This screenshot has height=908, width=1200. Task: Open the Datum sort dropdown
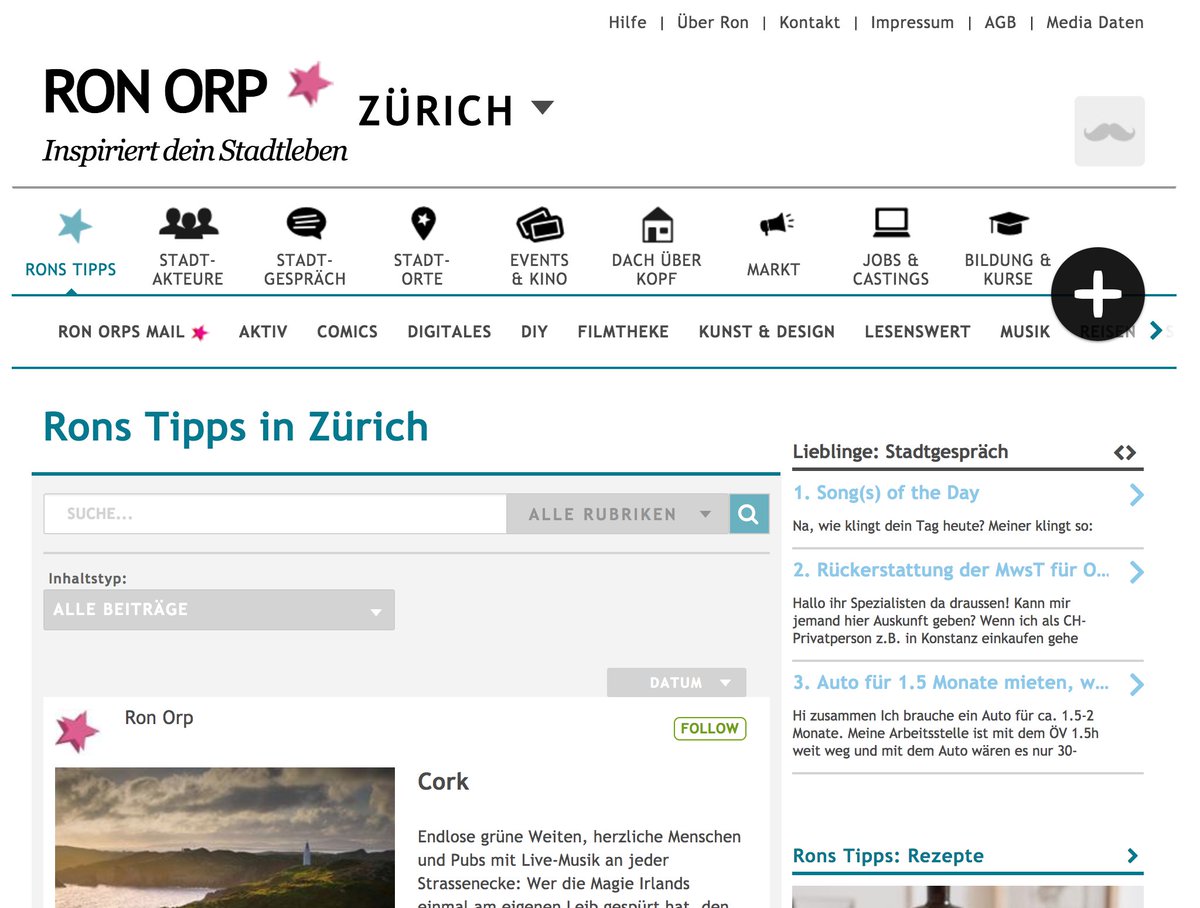point(677,683)
